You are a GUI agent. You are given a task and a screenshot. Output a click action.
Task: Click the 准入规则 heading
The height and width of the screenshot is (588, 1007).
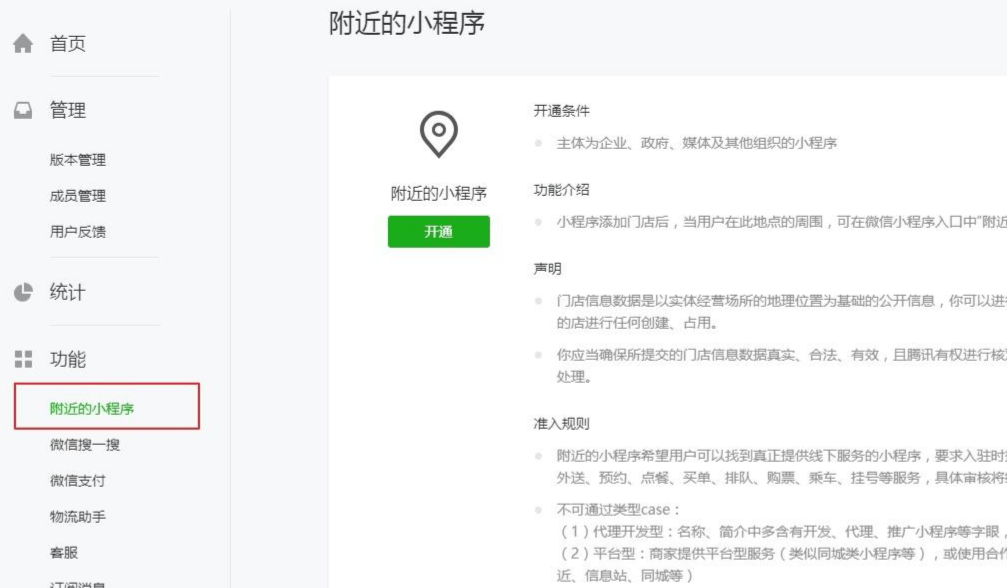[561, 424]
